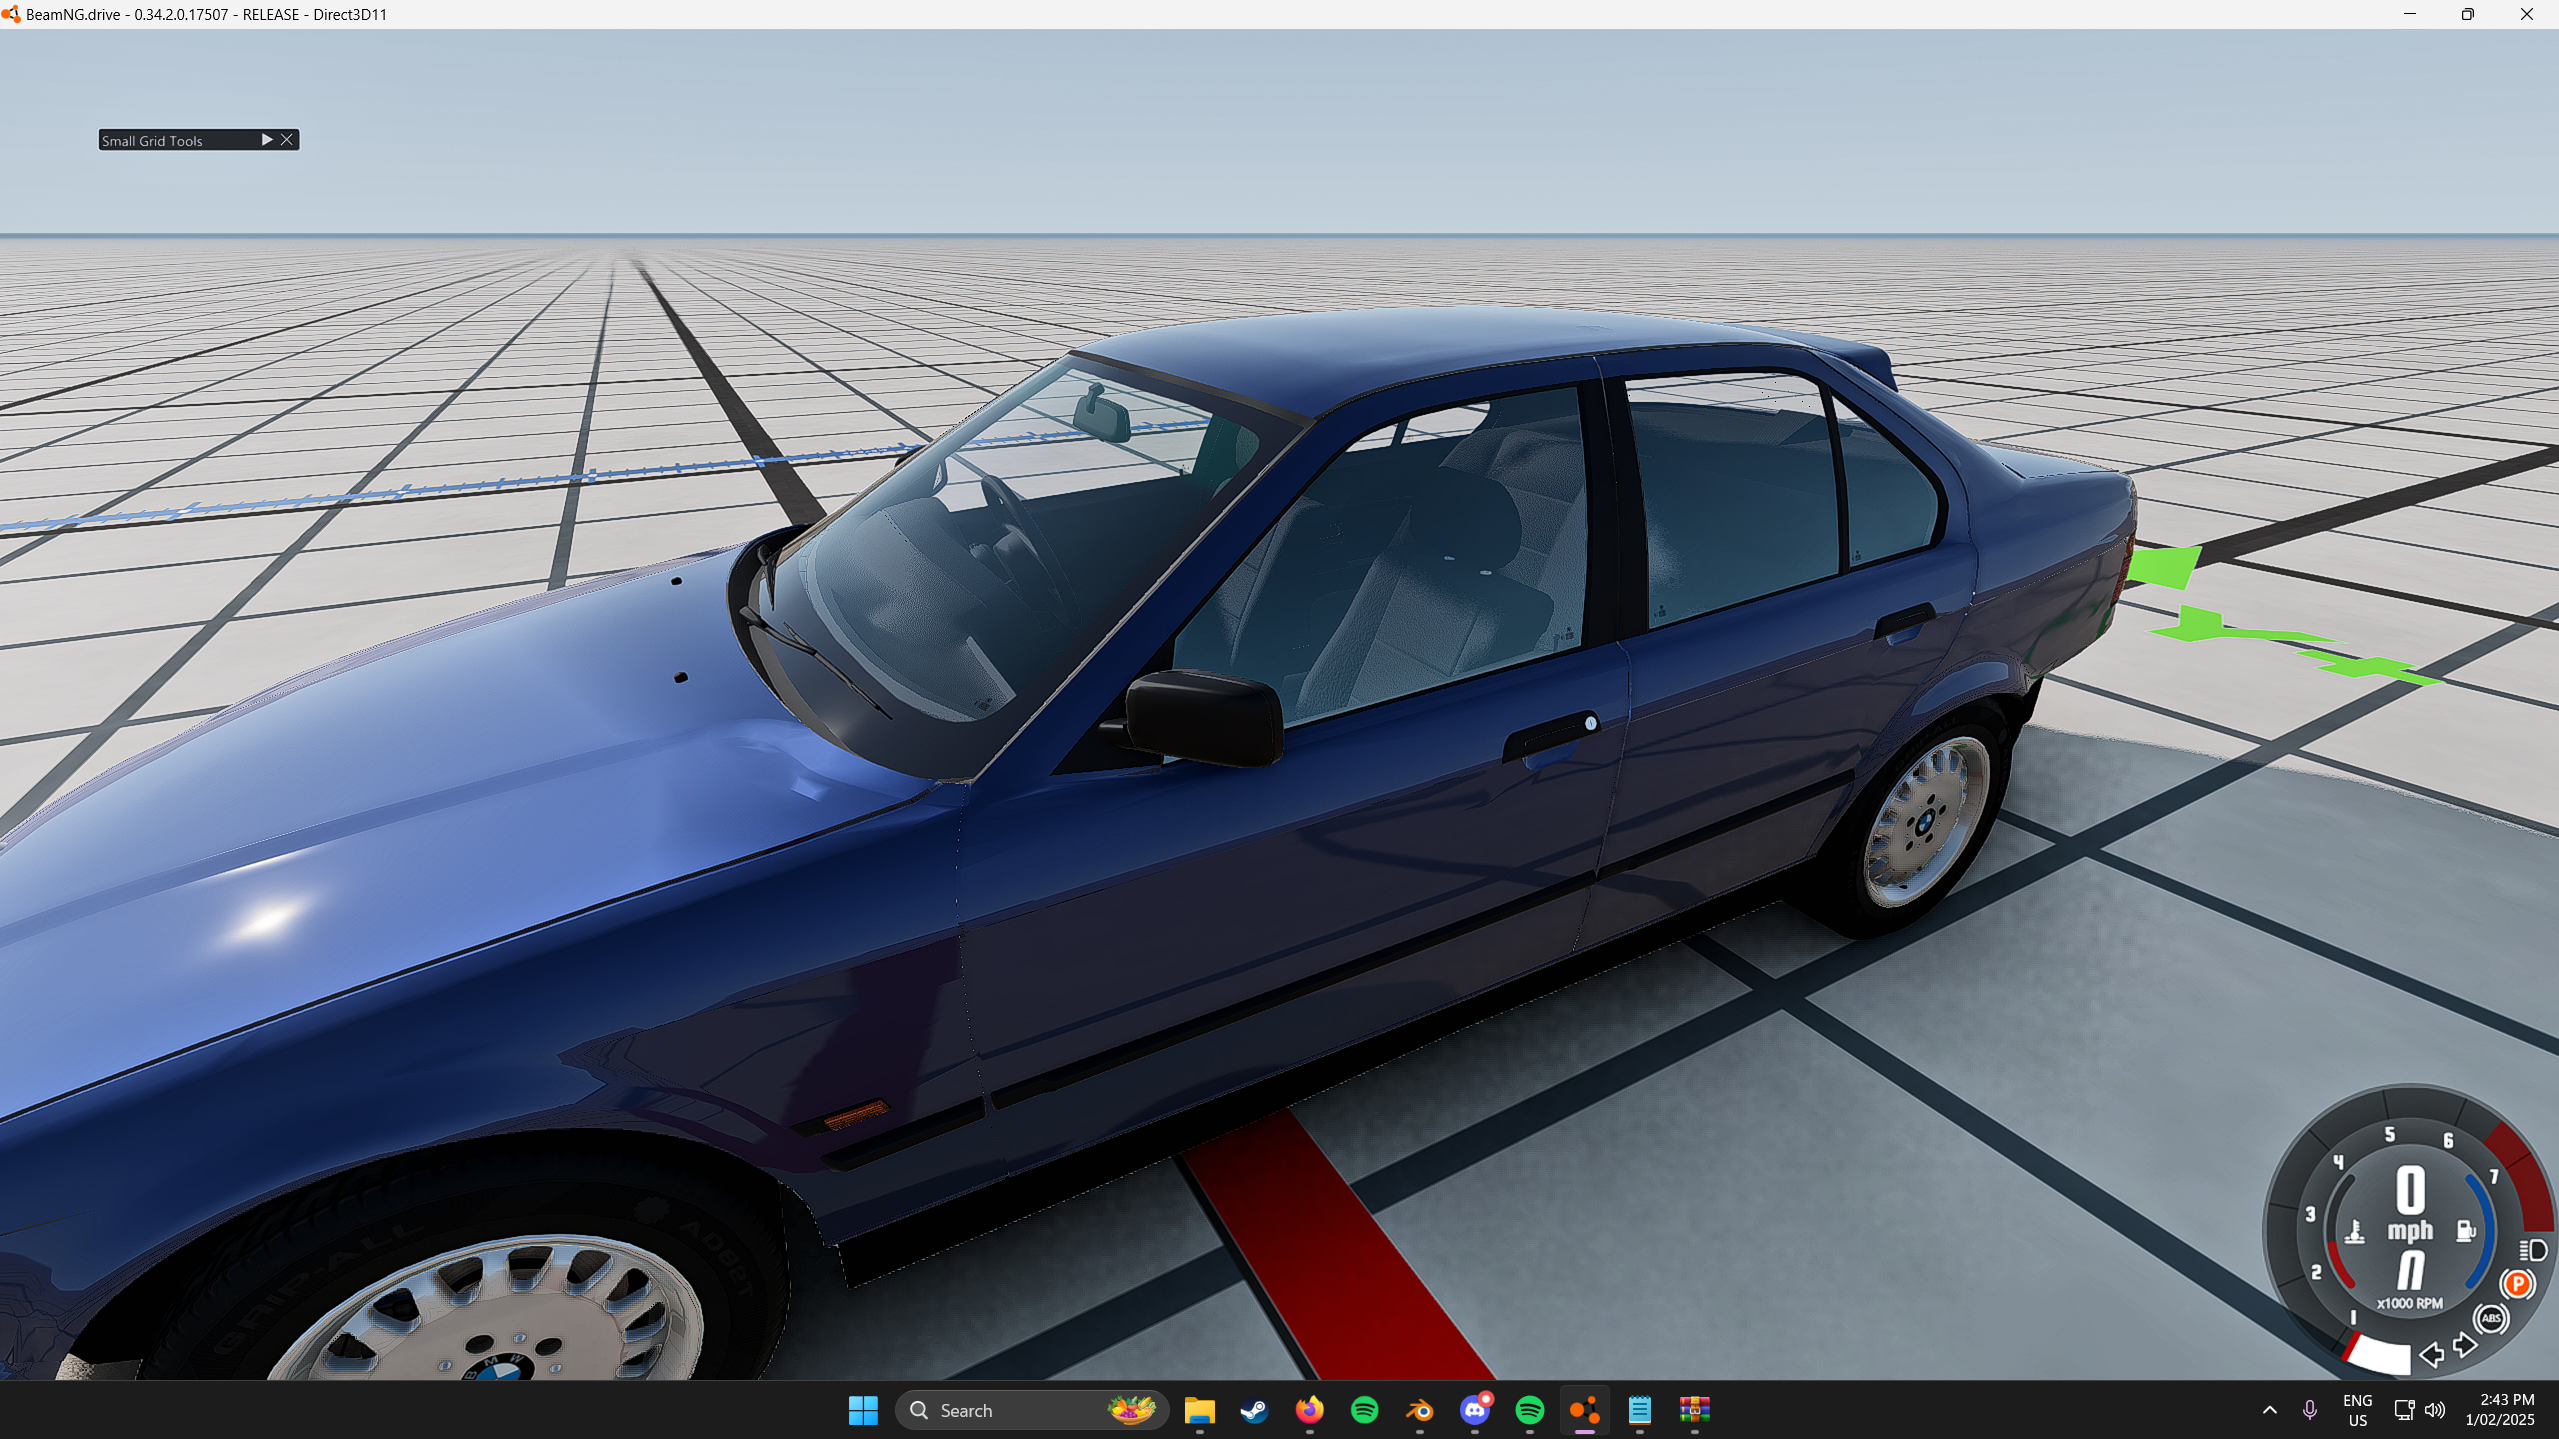Open the volume control tray icon
The height and width of the screenshot is (1439, 2559).
[x=2435, y=1410]
